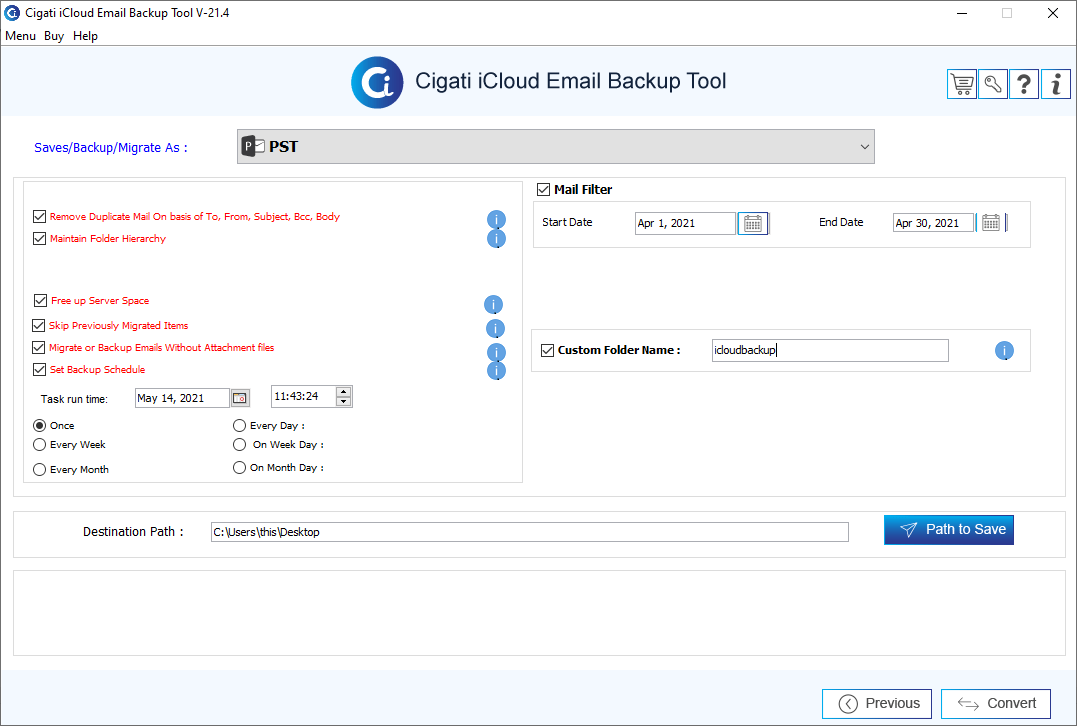Choose the On Week Day option
The height and width of the screenshot is (726, 1077).
point(239,445)
